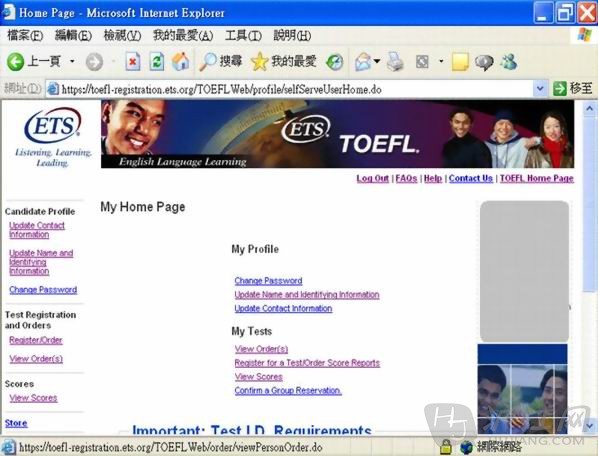
Task: Open the Contact Us link
Action: point(471,178)
